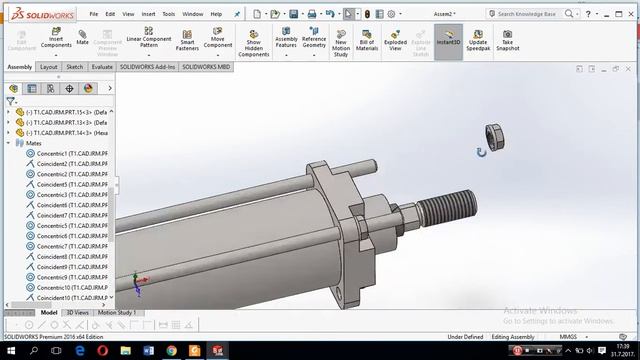Open the Tools menu
The height and width of the screenshot is (360, 640).
pos(169,14)
